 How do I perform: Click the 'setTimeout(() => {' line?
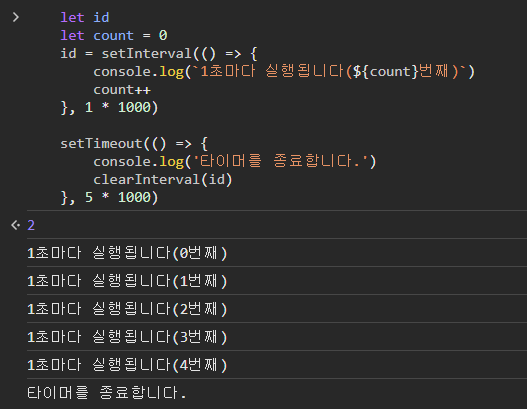click(x=134, y=144)
